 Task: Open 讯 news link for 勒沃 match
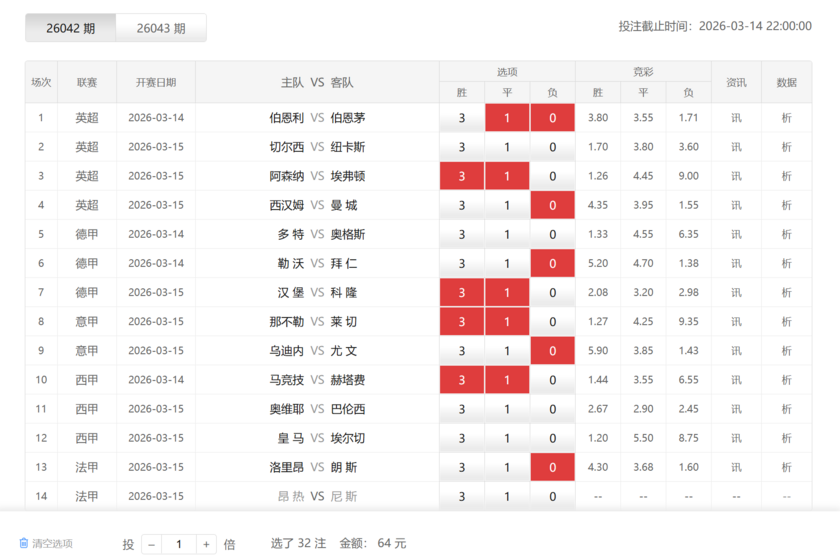(x=736, y=263)
